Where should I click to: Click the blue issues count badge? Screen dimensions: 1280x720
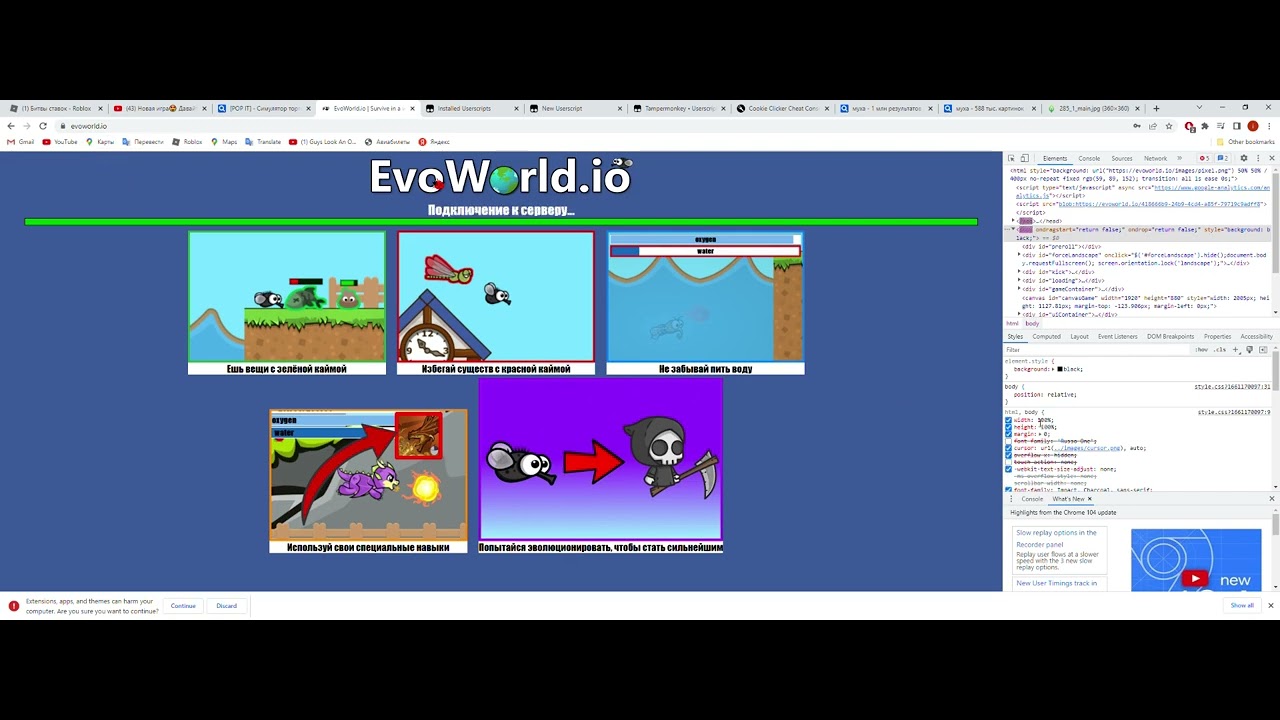pos(1222,158)
